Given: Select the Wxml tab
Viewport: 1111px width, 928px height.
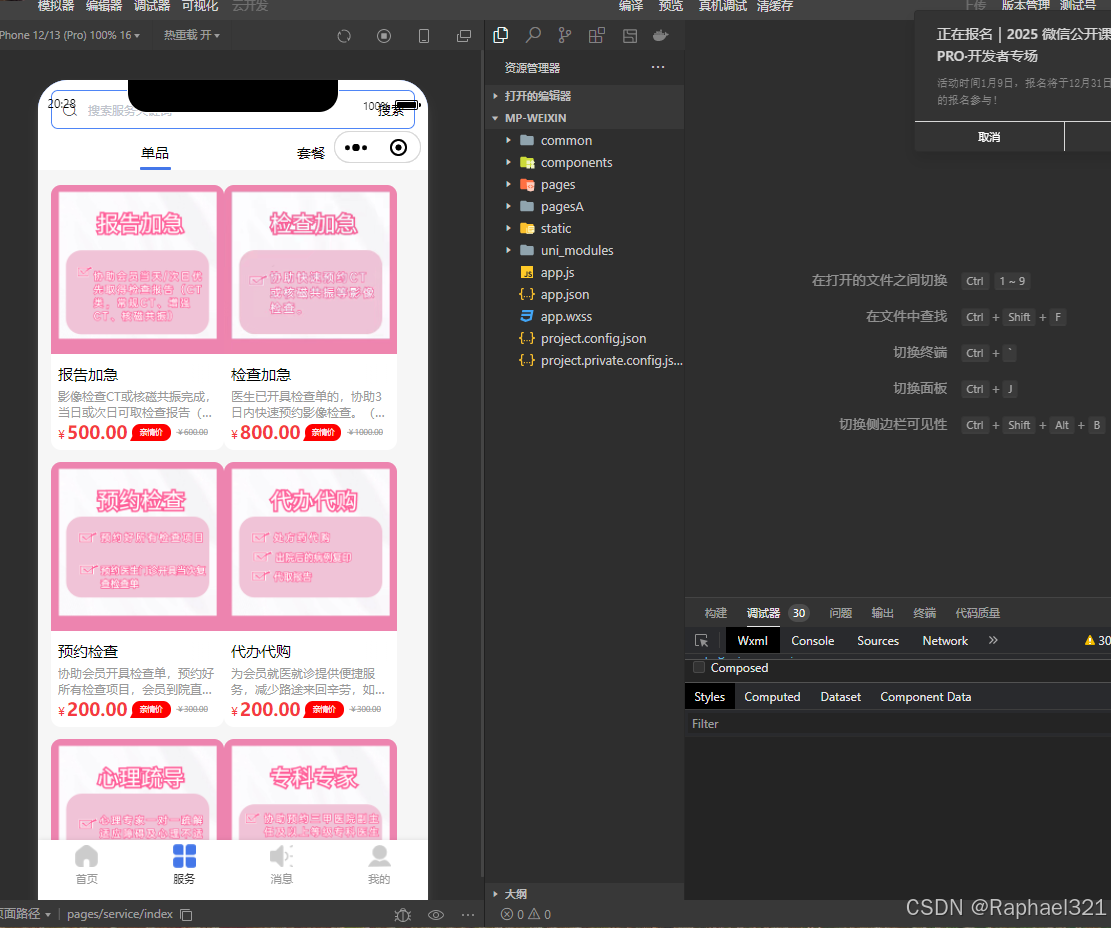Looking at the screenshot, I should coord(752,640).
